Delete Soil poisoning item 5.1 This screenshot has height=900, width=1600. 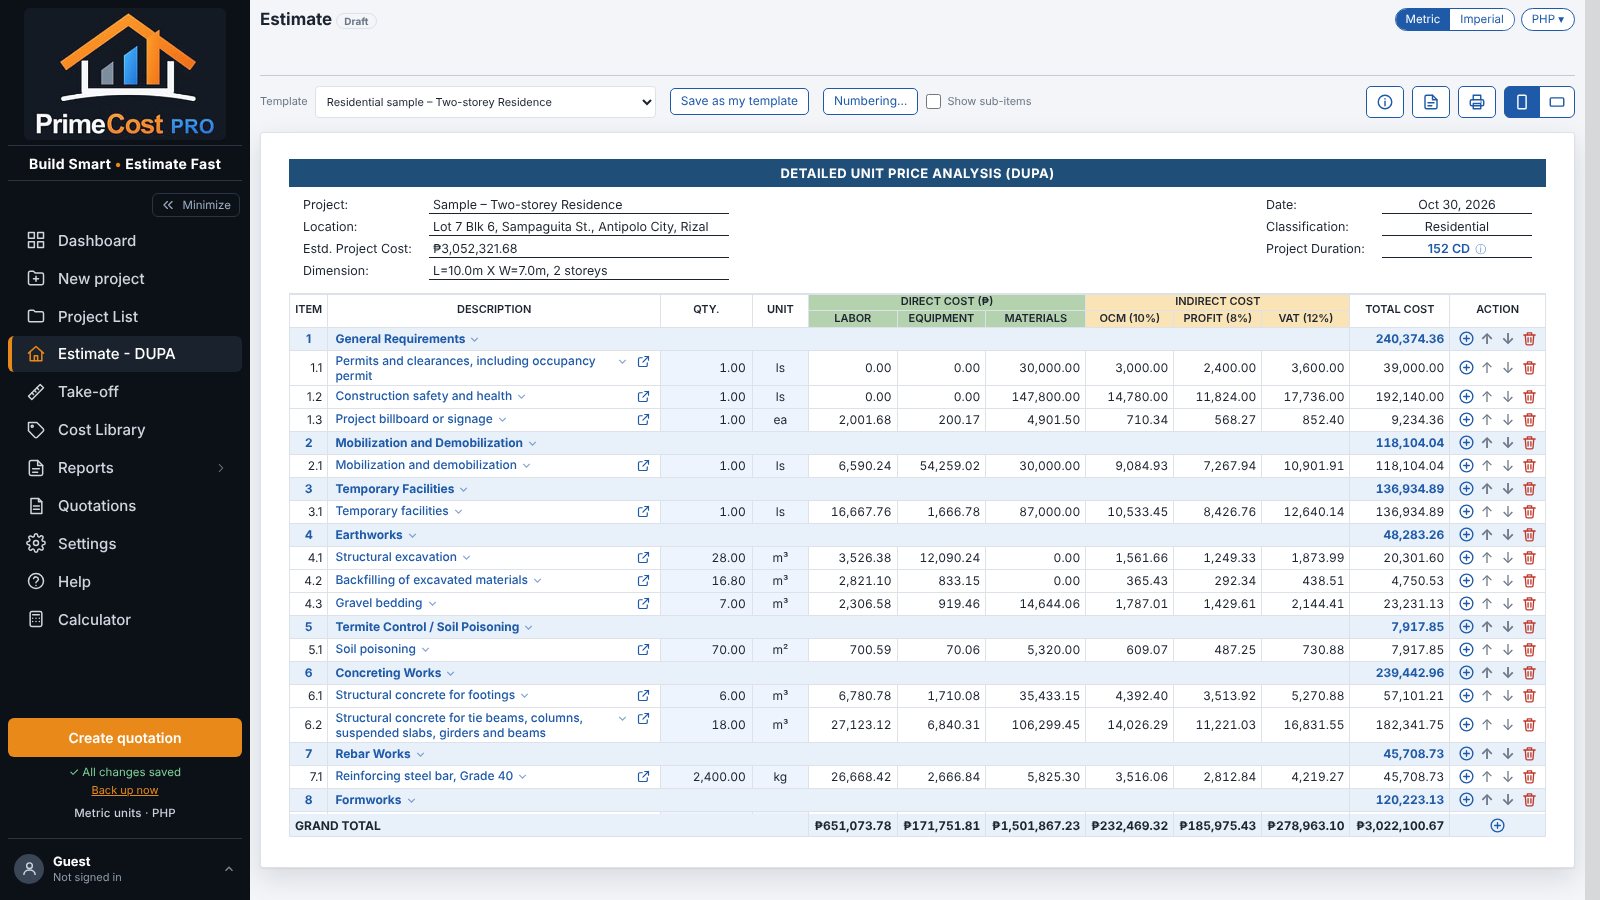tap(1529, 650)
